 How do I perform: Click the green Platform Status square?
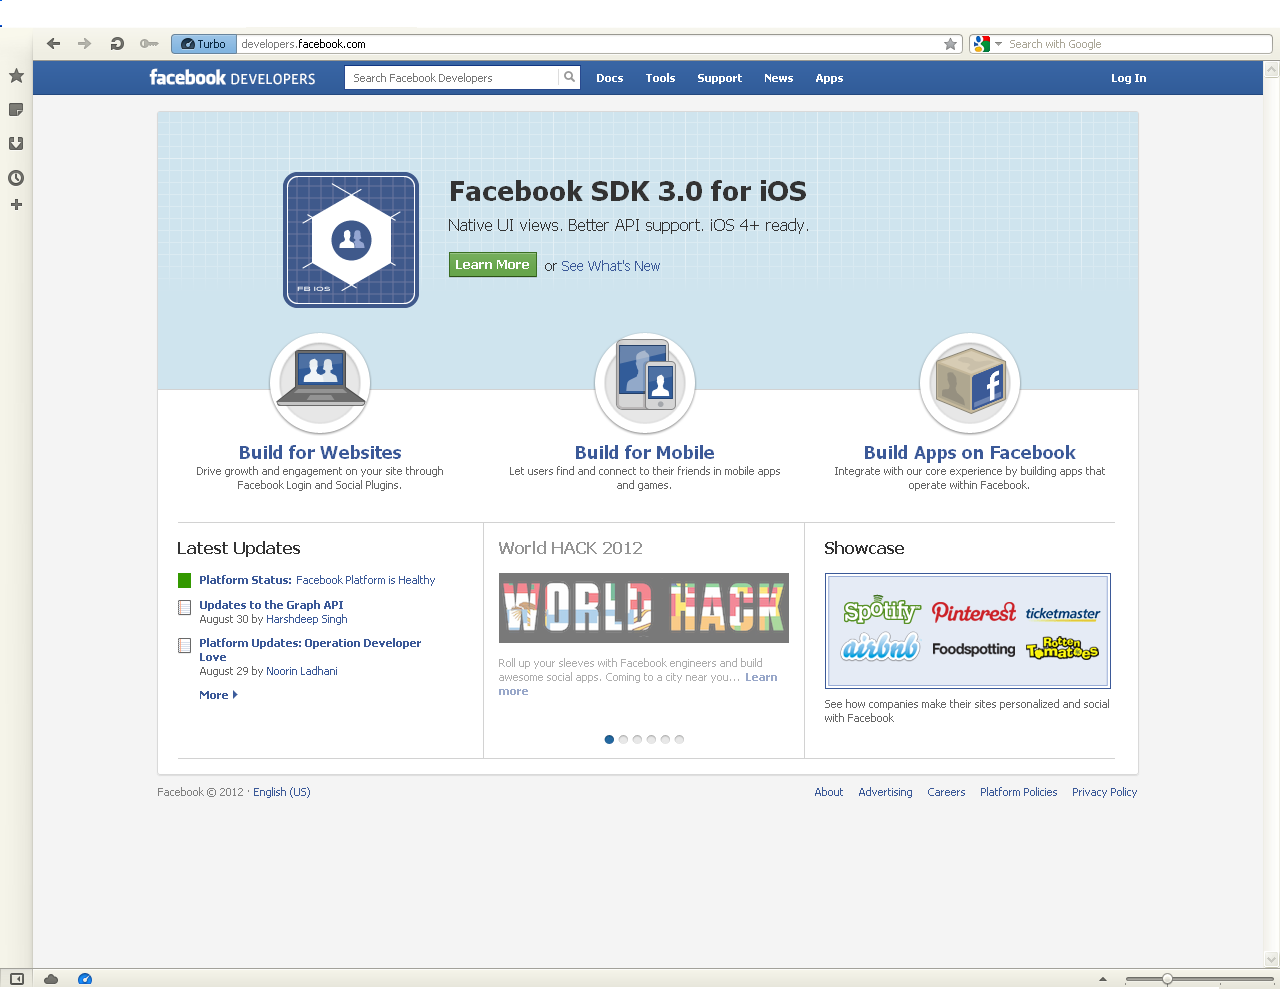(184, 580)
